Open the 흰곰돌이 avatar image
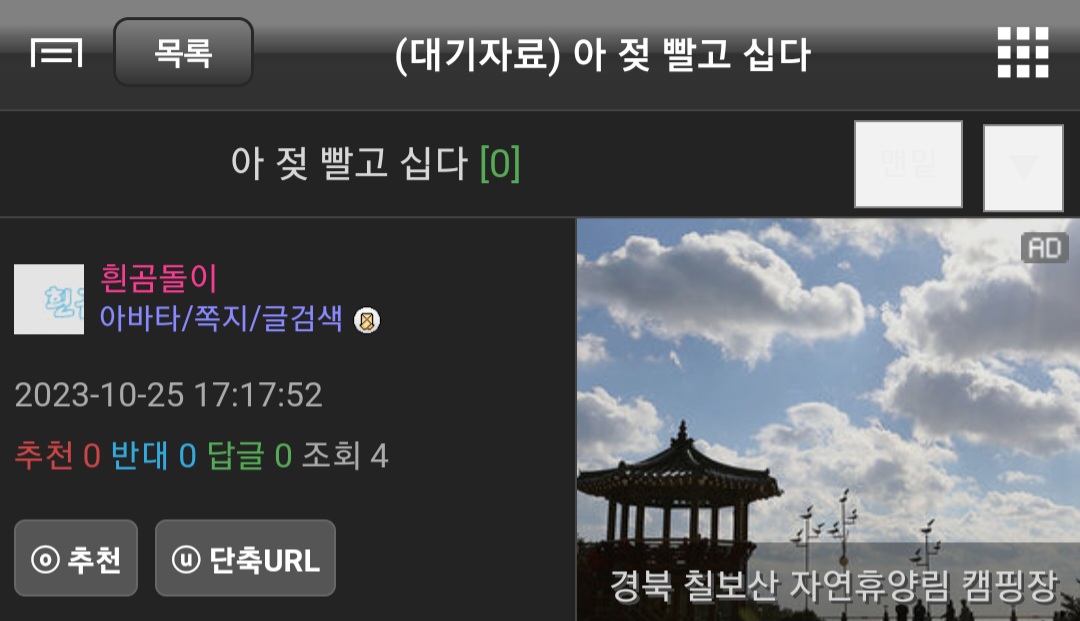 click(x=49, y=299)
